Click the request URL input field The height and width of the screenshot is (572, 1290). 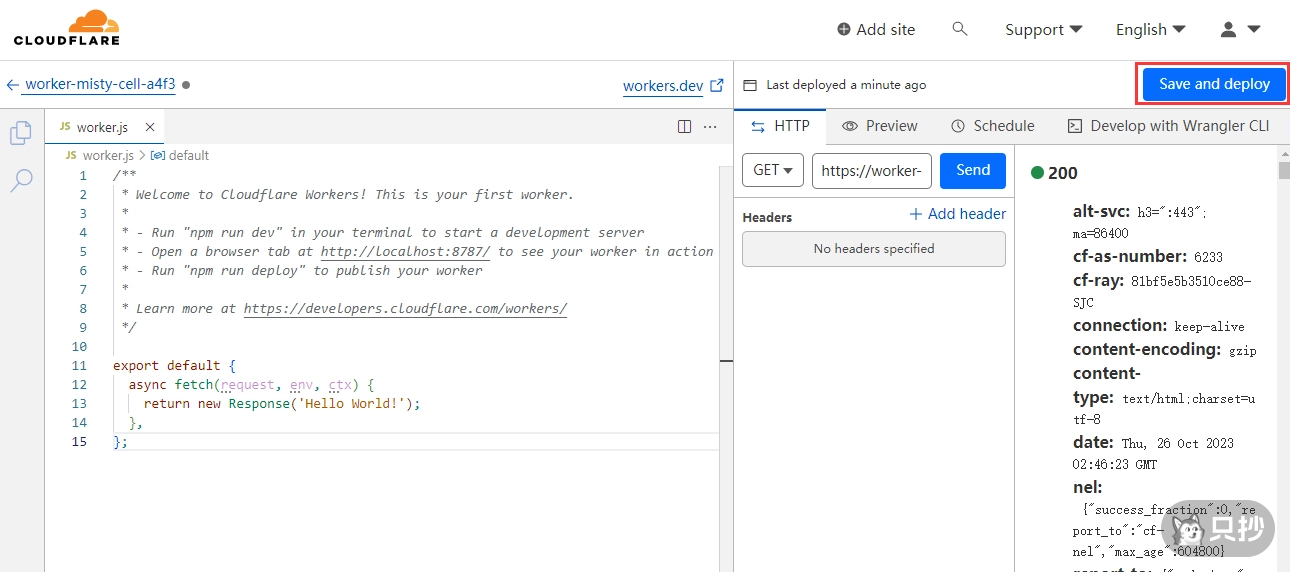click(x=871, y=170)
